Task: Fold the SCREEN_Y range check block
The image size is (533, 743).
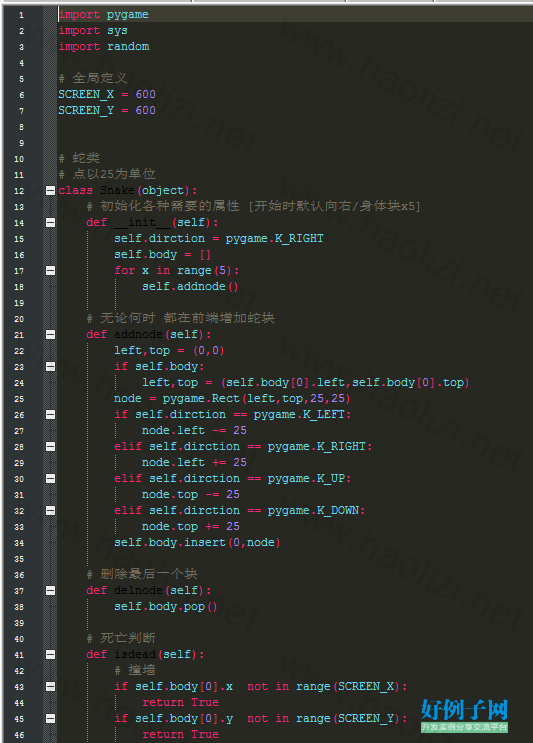Action: [x=50, y=718]
